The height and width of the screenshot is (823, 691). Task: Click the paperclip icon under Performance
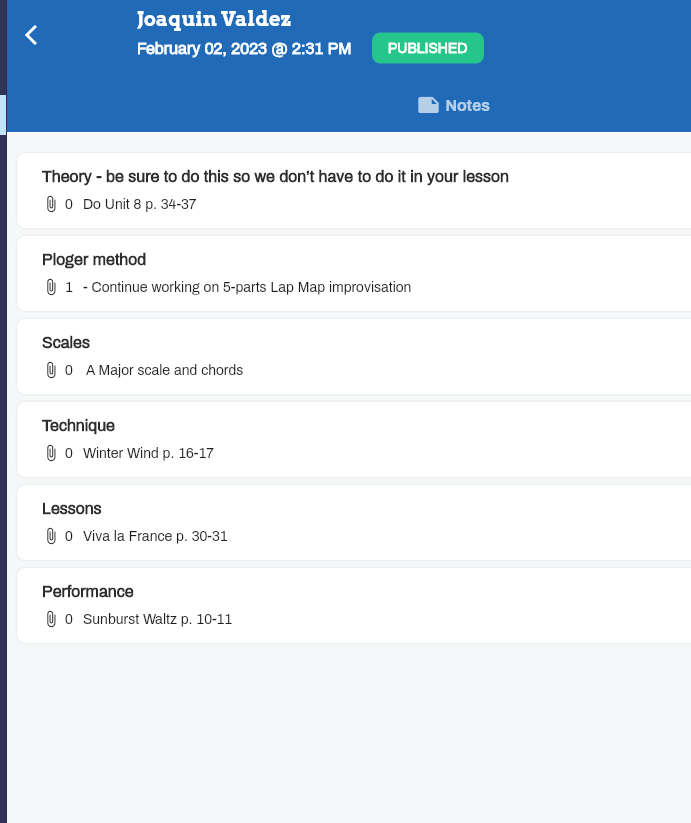click(51, 619)
